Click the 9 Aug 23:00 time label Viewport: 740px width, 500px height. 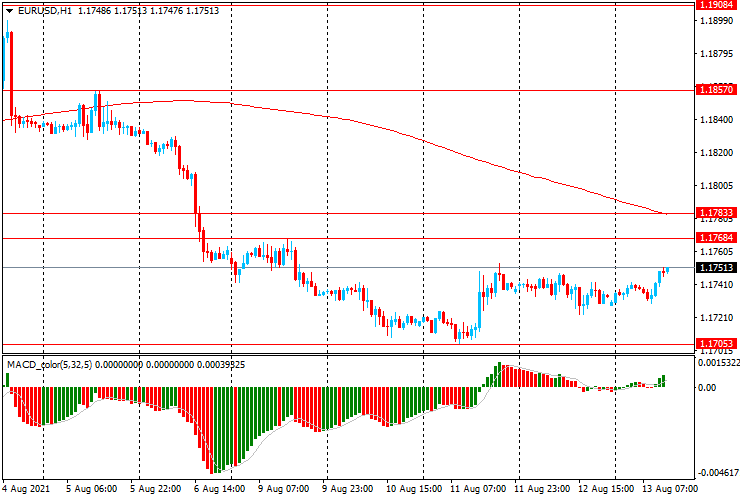[347, 488]
